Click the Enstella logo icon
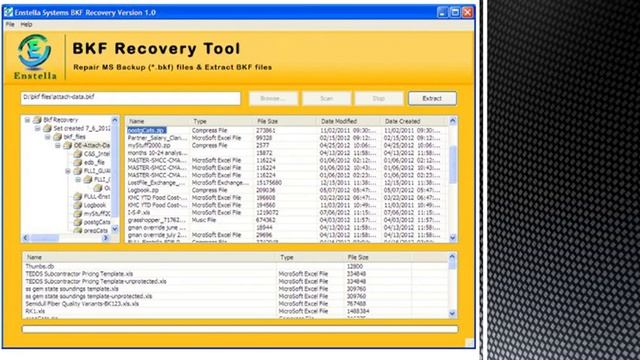Image resolution: width=640 pixels, height=360 pixels. (x=35, y=51)
